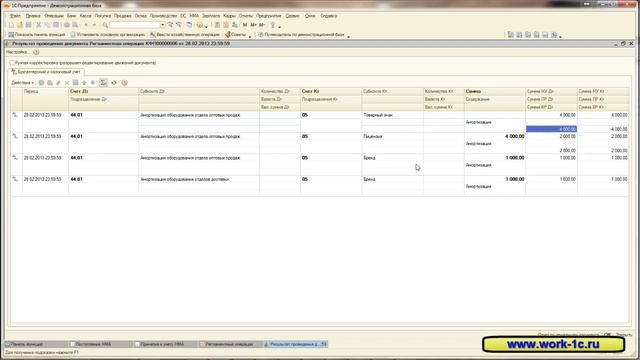Select Бухгалтерский и налоговый учет tab
Viewport: 640px width, 360px height.
click(x=46, y=72)
